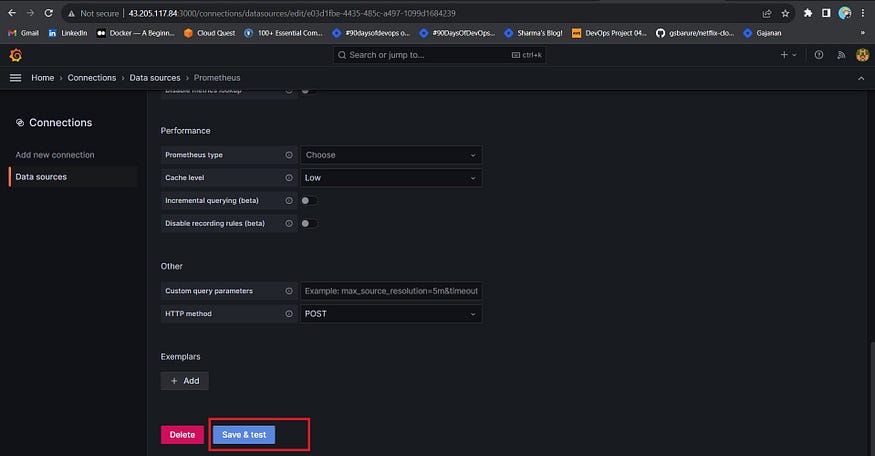Click the Not secure warning icon
Image resolution: width=875 pixels, height=456 pixels.
pos(71,13)
